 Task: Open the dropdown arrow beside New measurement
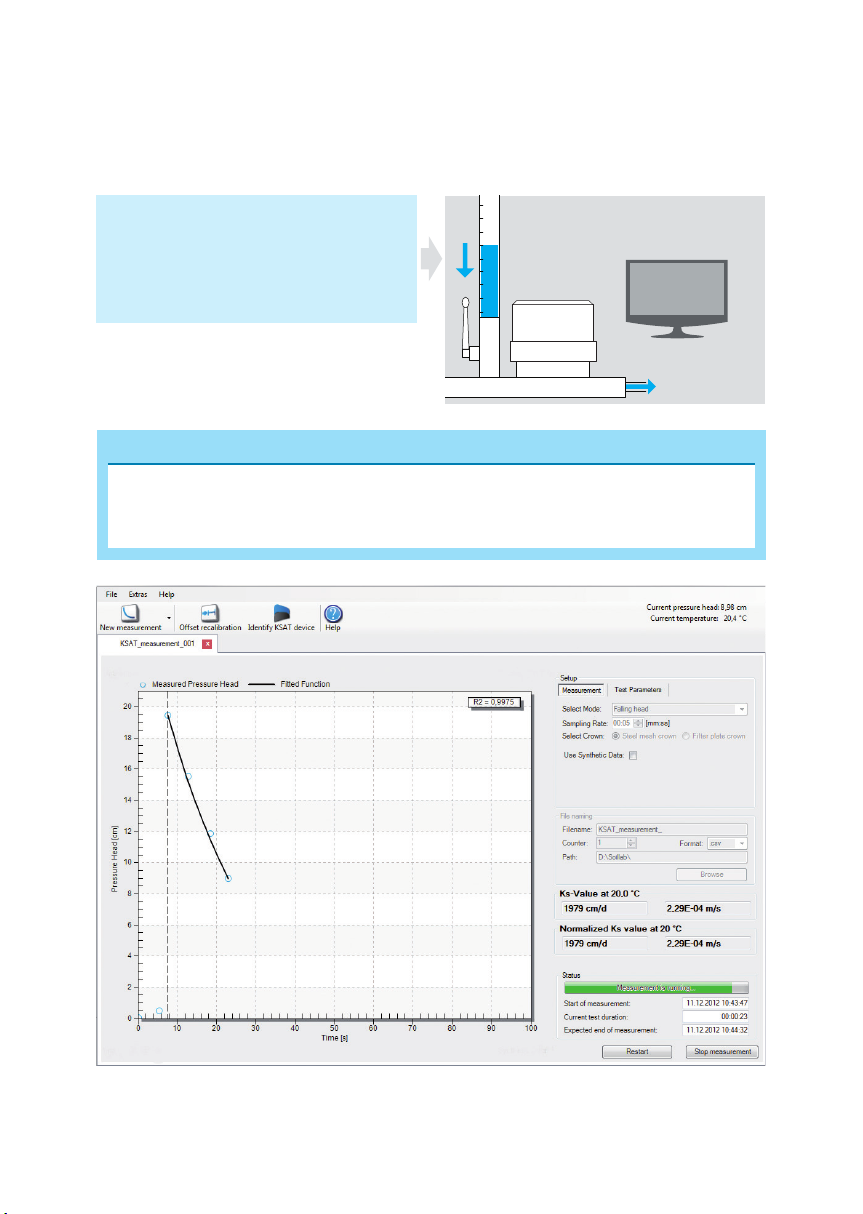(x=168, y=618)
